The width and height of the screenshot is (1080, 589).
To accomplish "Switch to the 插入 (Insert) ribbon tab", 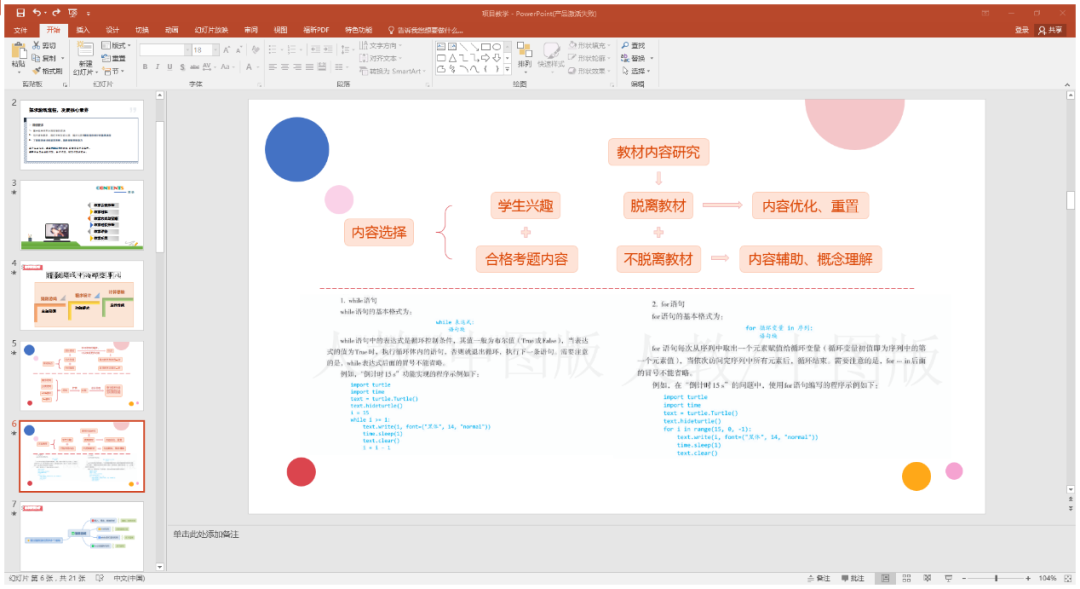I will pyautogui.click(x=83, y=30).
